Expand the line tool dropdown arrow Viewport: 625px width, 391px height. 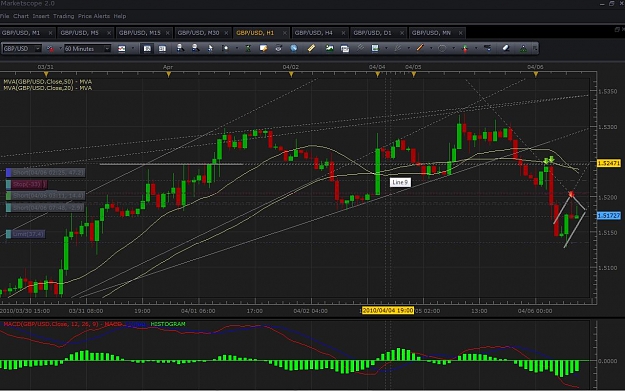pyautogui.click(x=431, y=48)
